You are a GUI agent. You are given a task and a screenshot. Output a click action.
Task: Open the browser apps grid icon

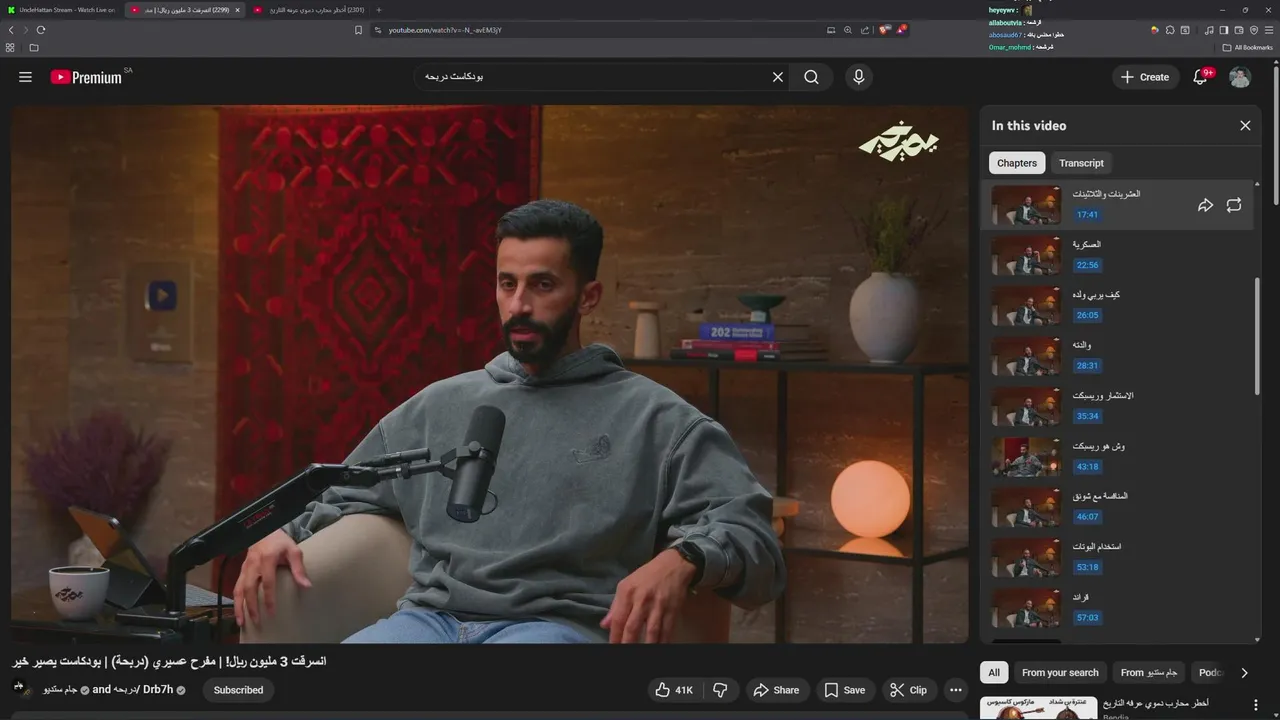[x=10, y=47]
